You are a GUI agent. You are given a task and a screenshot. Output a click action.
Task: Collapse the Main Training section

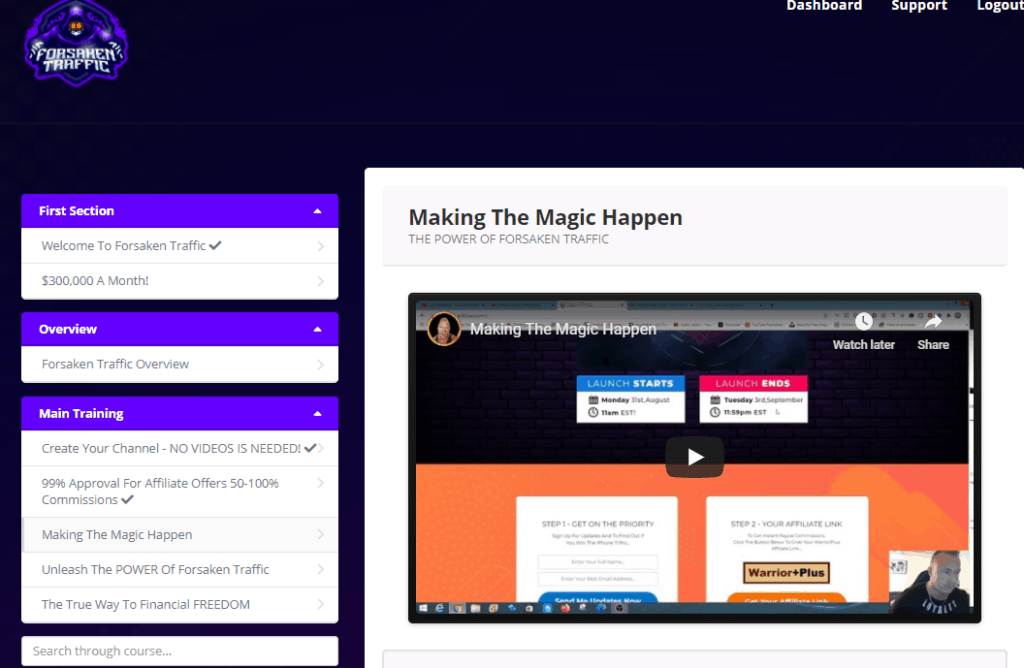pyautogui.click(x=317, y=413)
